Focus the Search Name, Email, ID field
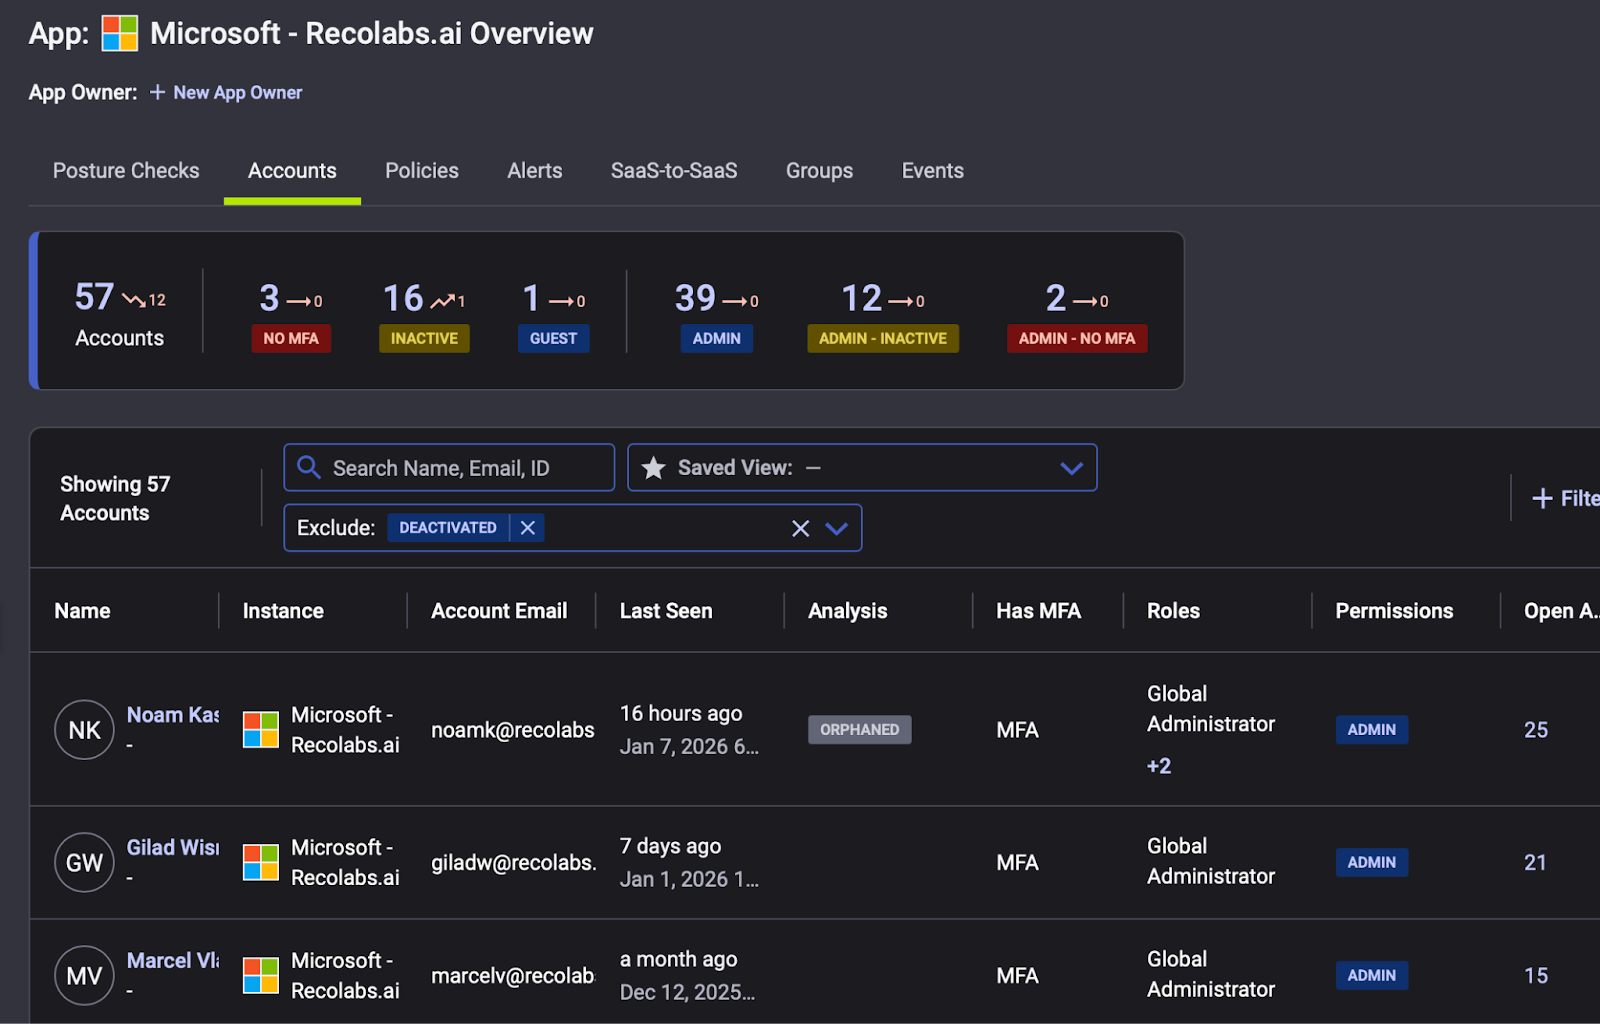The width and height of the screenshot is (1600, 1024). 449,467
